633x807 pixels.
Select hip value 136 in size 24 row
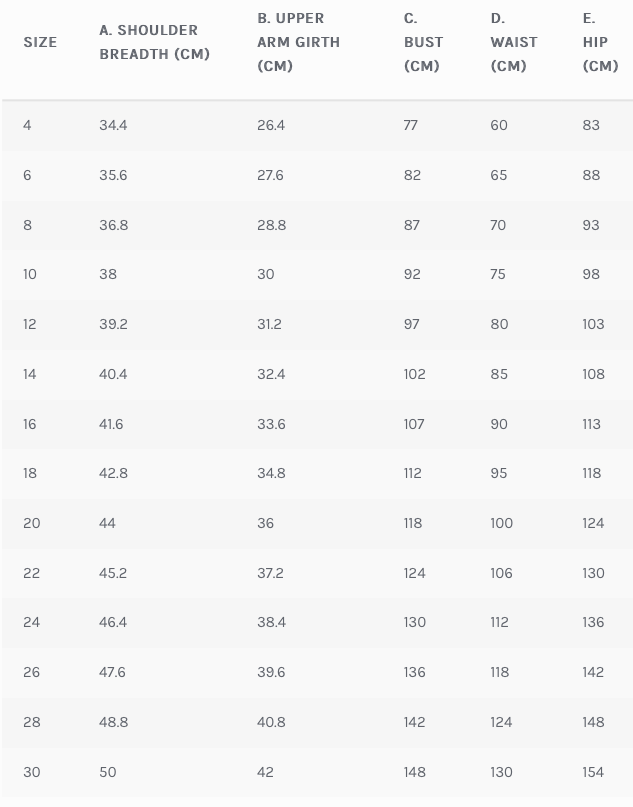[x=593, y=622]
